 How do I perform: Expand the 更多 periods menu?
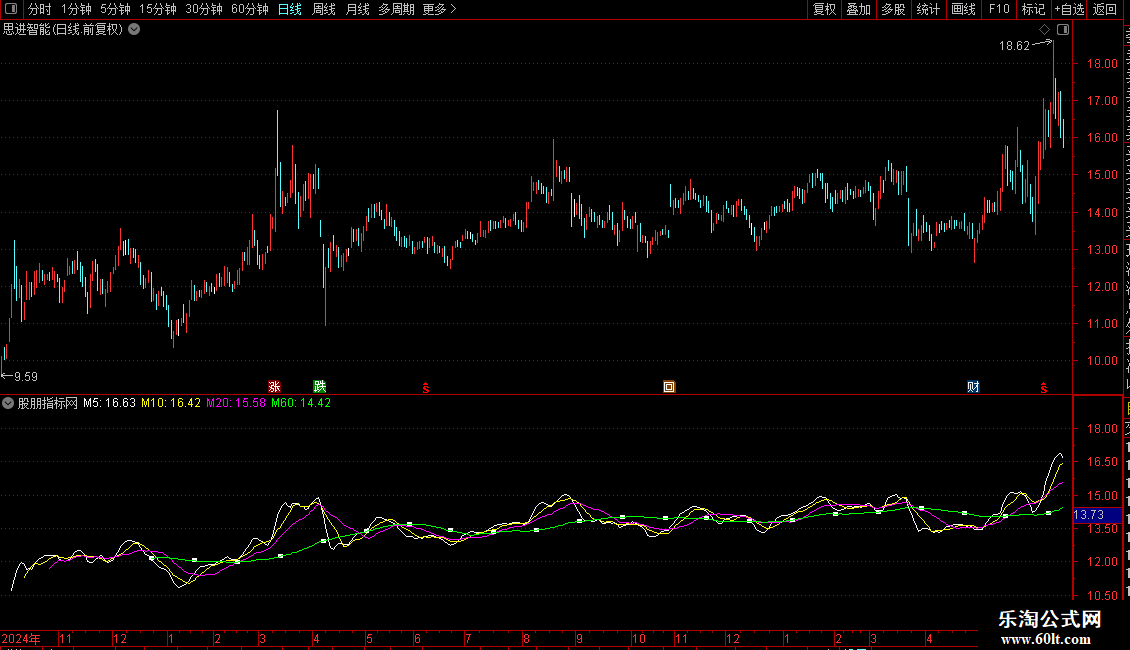[x=439, y=9]
